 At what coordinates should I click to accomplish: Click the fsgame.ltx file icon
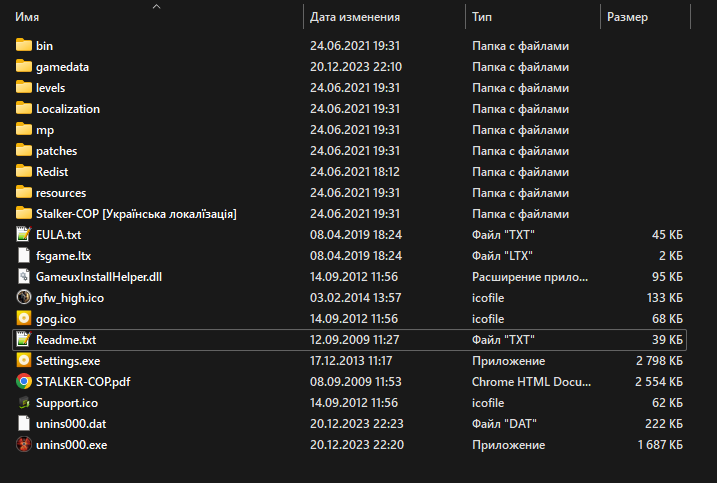click(x=24, y=255)
